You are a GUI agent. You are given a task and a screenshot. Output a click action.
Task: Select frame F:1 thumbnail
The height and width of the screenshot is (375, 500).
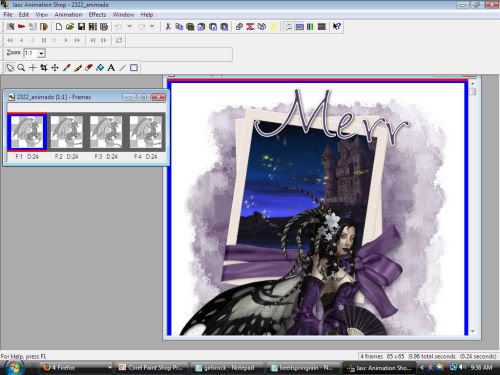[x=27, y=132]
